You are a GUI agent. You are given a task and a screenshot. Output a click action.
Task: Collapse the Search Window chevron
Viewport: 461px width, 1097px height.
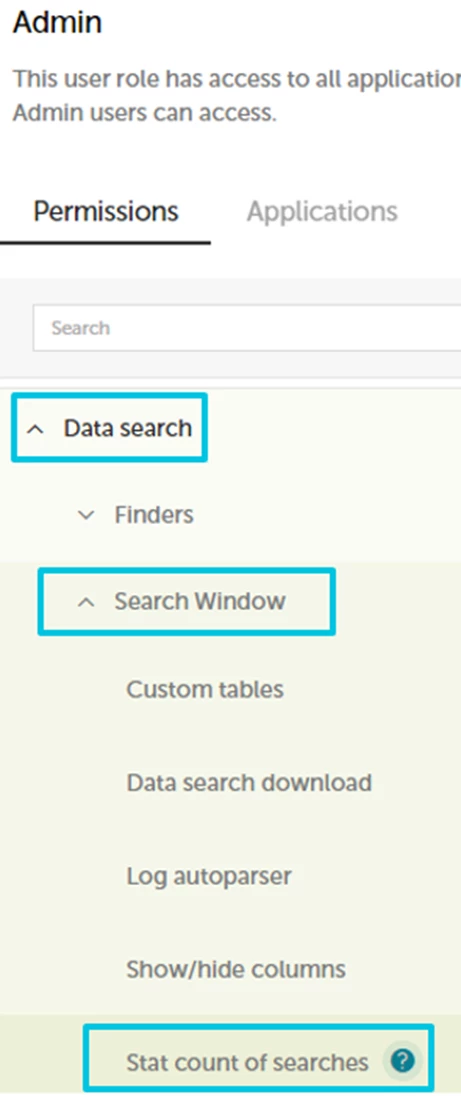point(86,602)
